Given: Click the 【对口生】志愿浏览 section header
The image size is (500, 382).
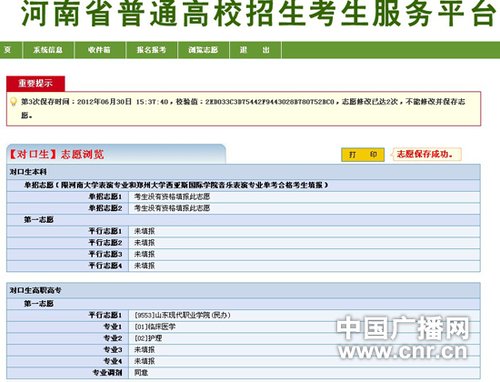Looking at the screenshot, I should (56, 154).
